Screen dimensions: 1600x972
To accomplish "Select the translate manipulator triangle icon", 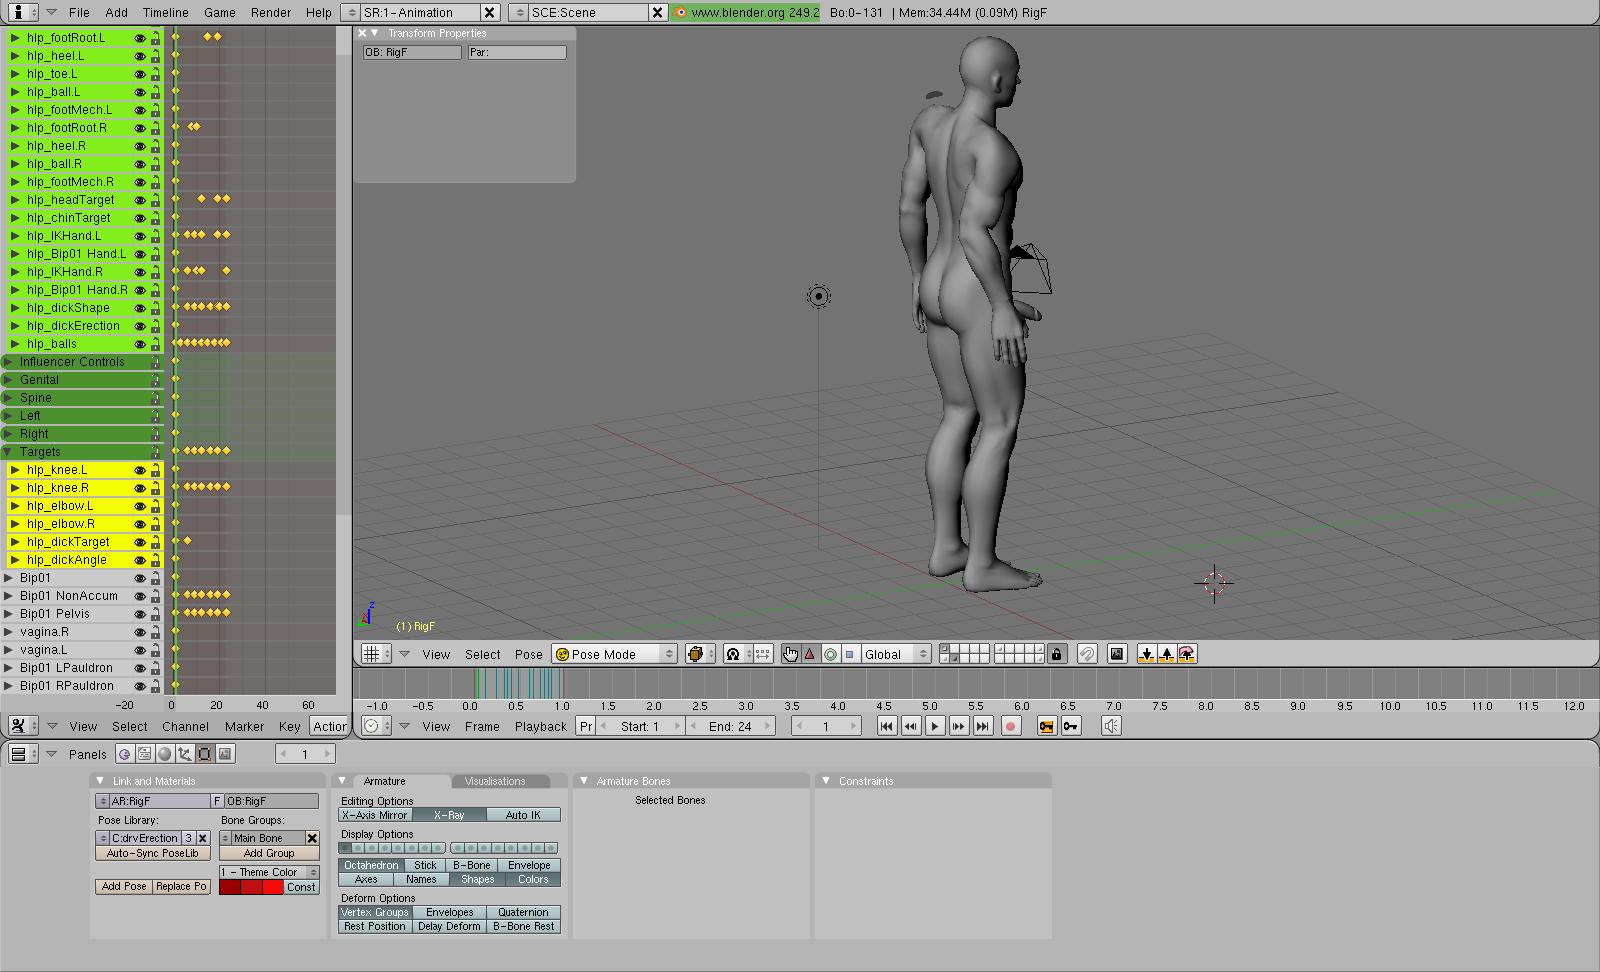I will click(810, 654).
